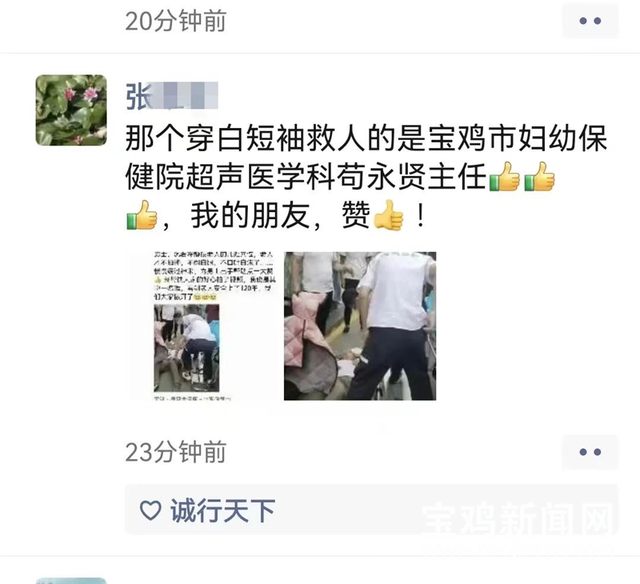Open the more menu beside 20分钟前
Viewport: 640px width, 584px height.
tap(590, 20)
